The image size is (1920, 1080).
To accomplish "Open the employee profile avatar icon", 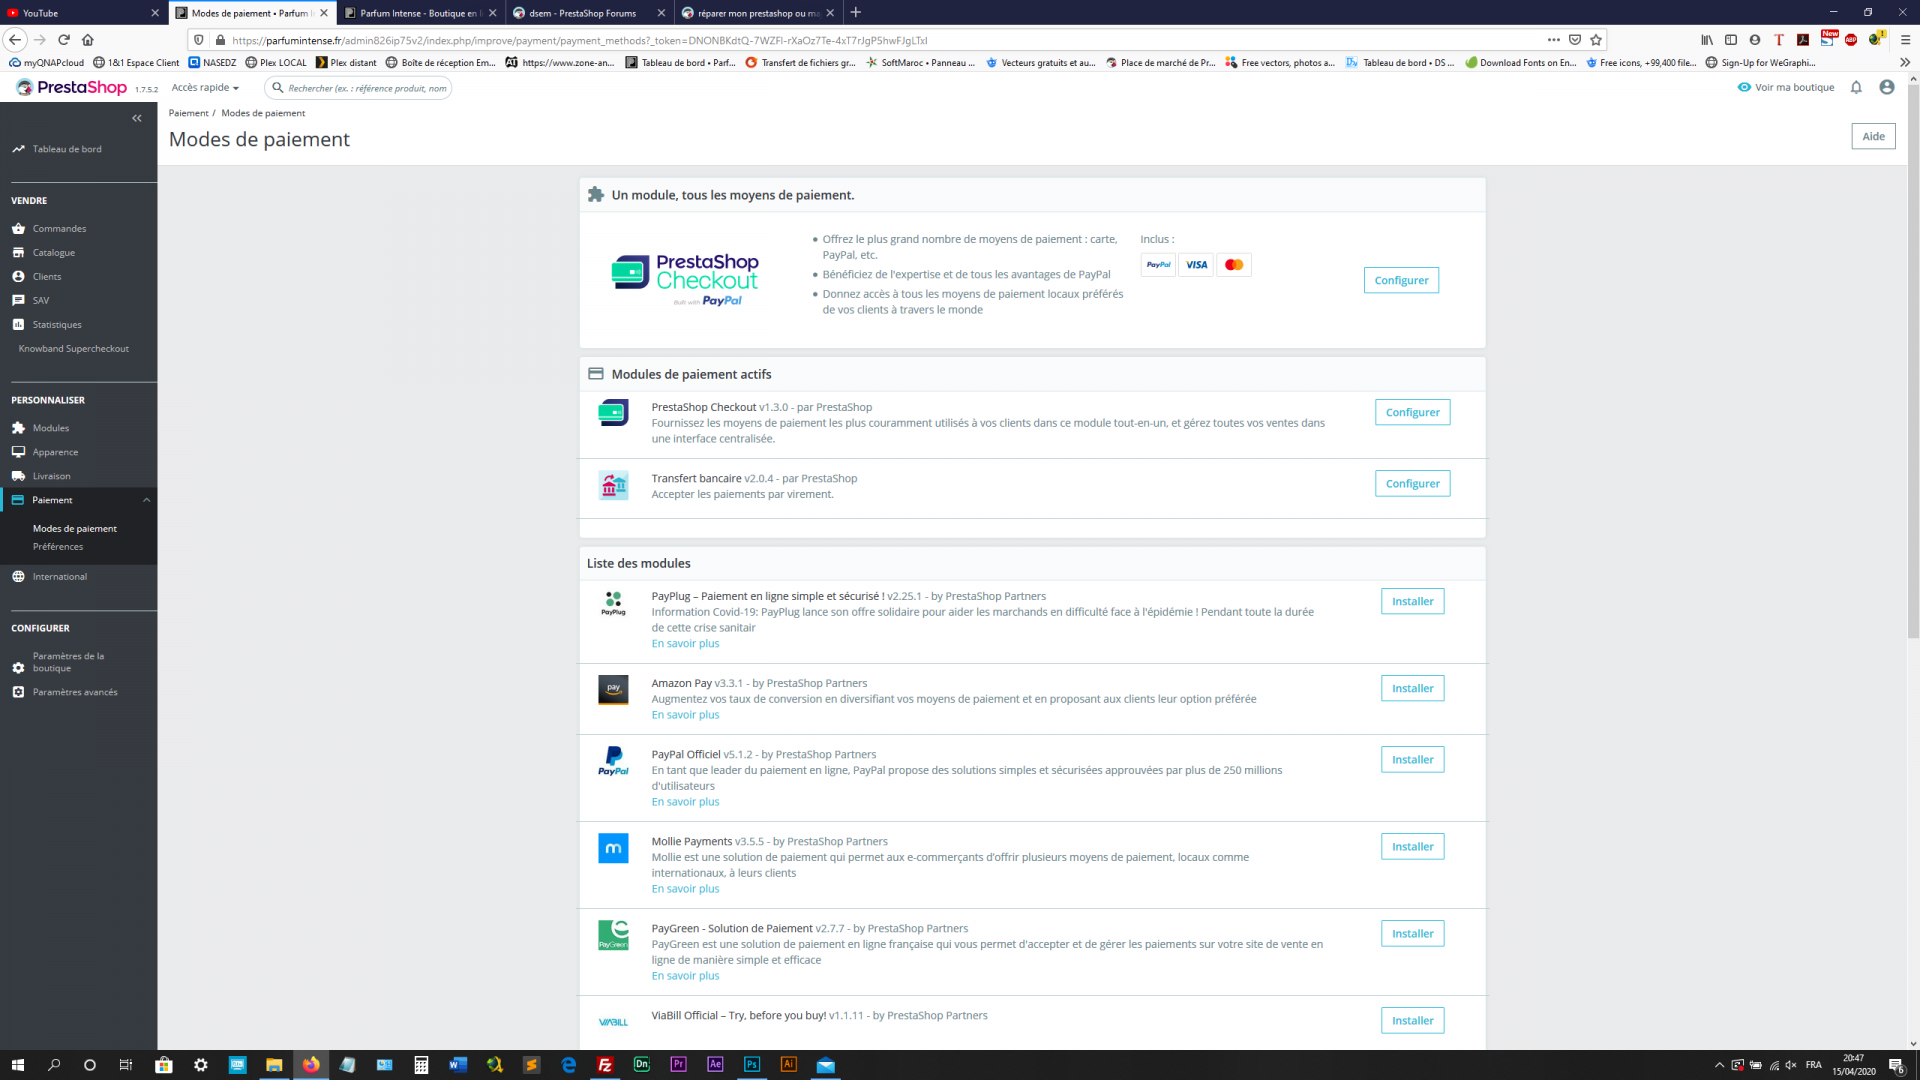I will (x=1887, y=88).
